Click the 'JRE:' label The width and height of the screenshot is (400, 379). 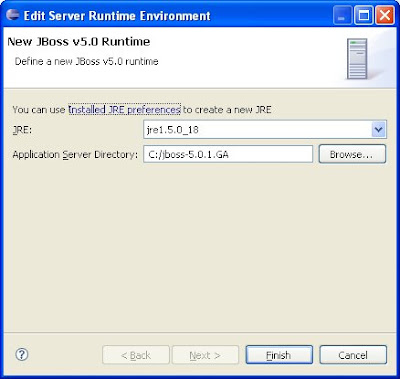pyautogui.click(x=22, y=130)
